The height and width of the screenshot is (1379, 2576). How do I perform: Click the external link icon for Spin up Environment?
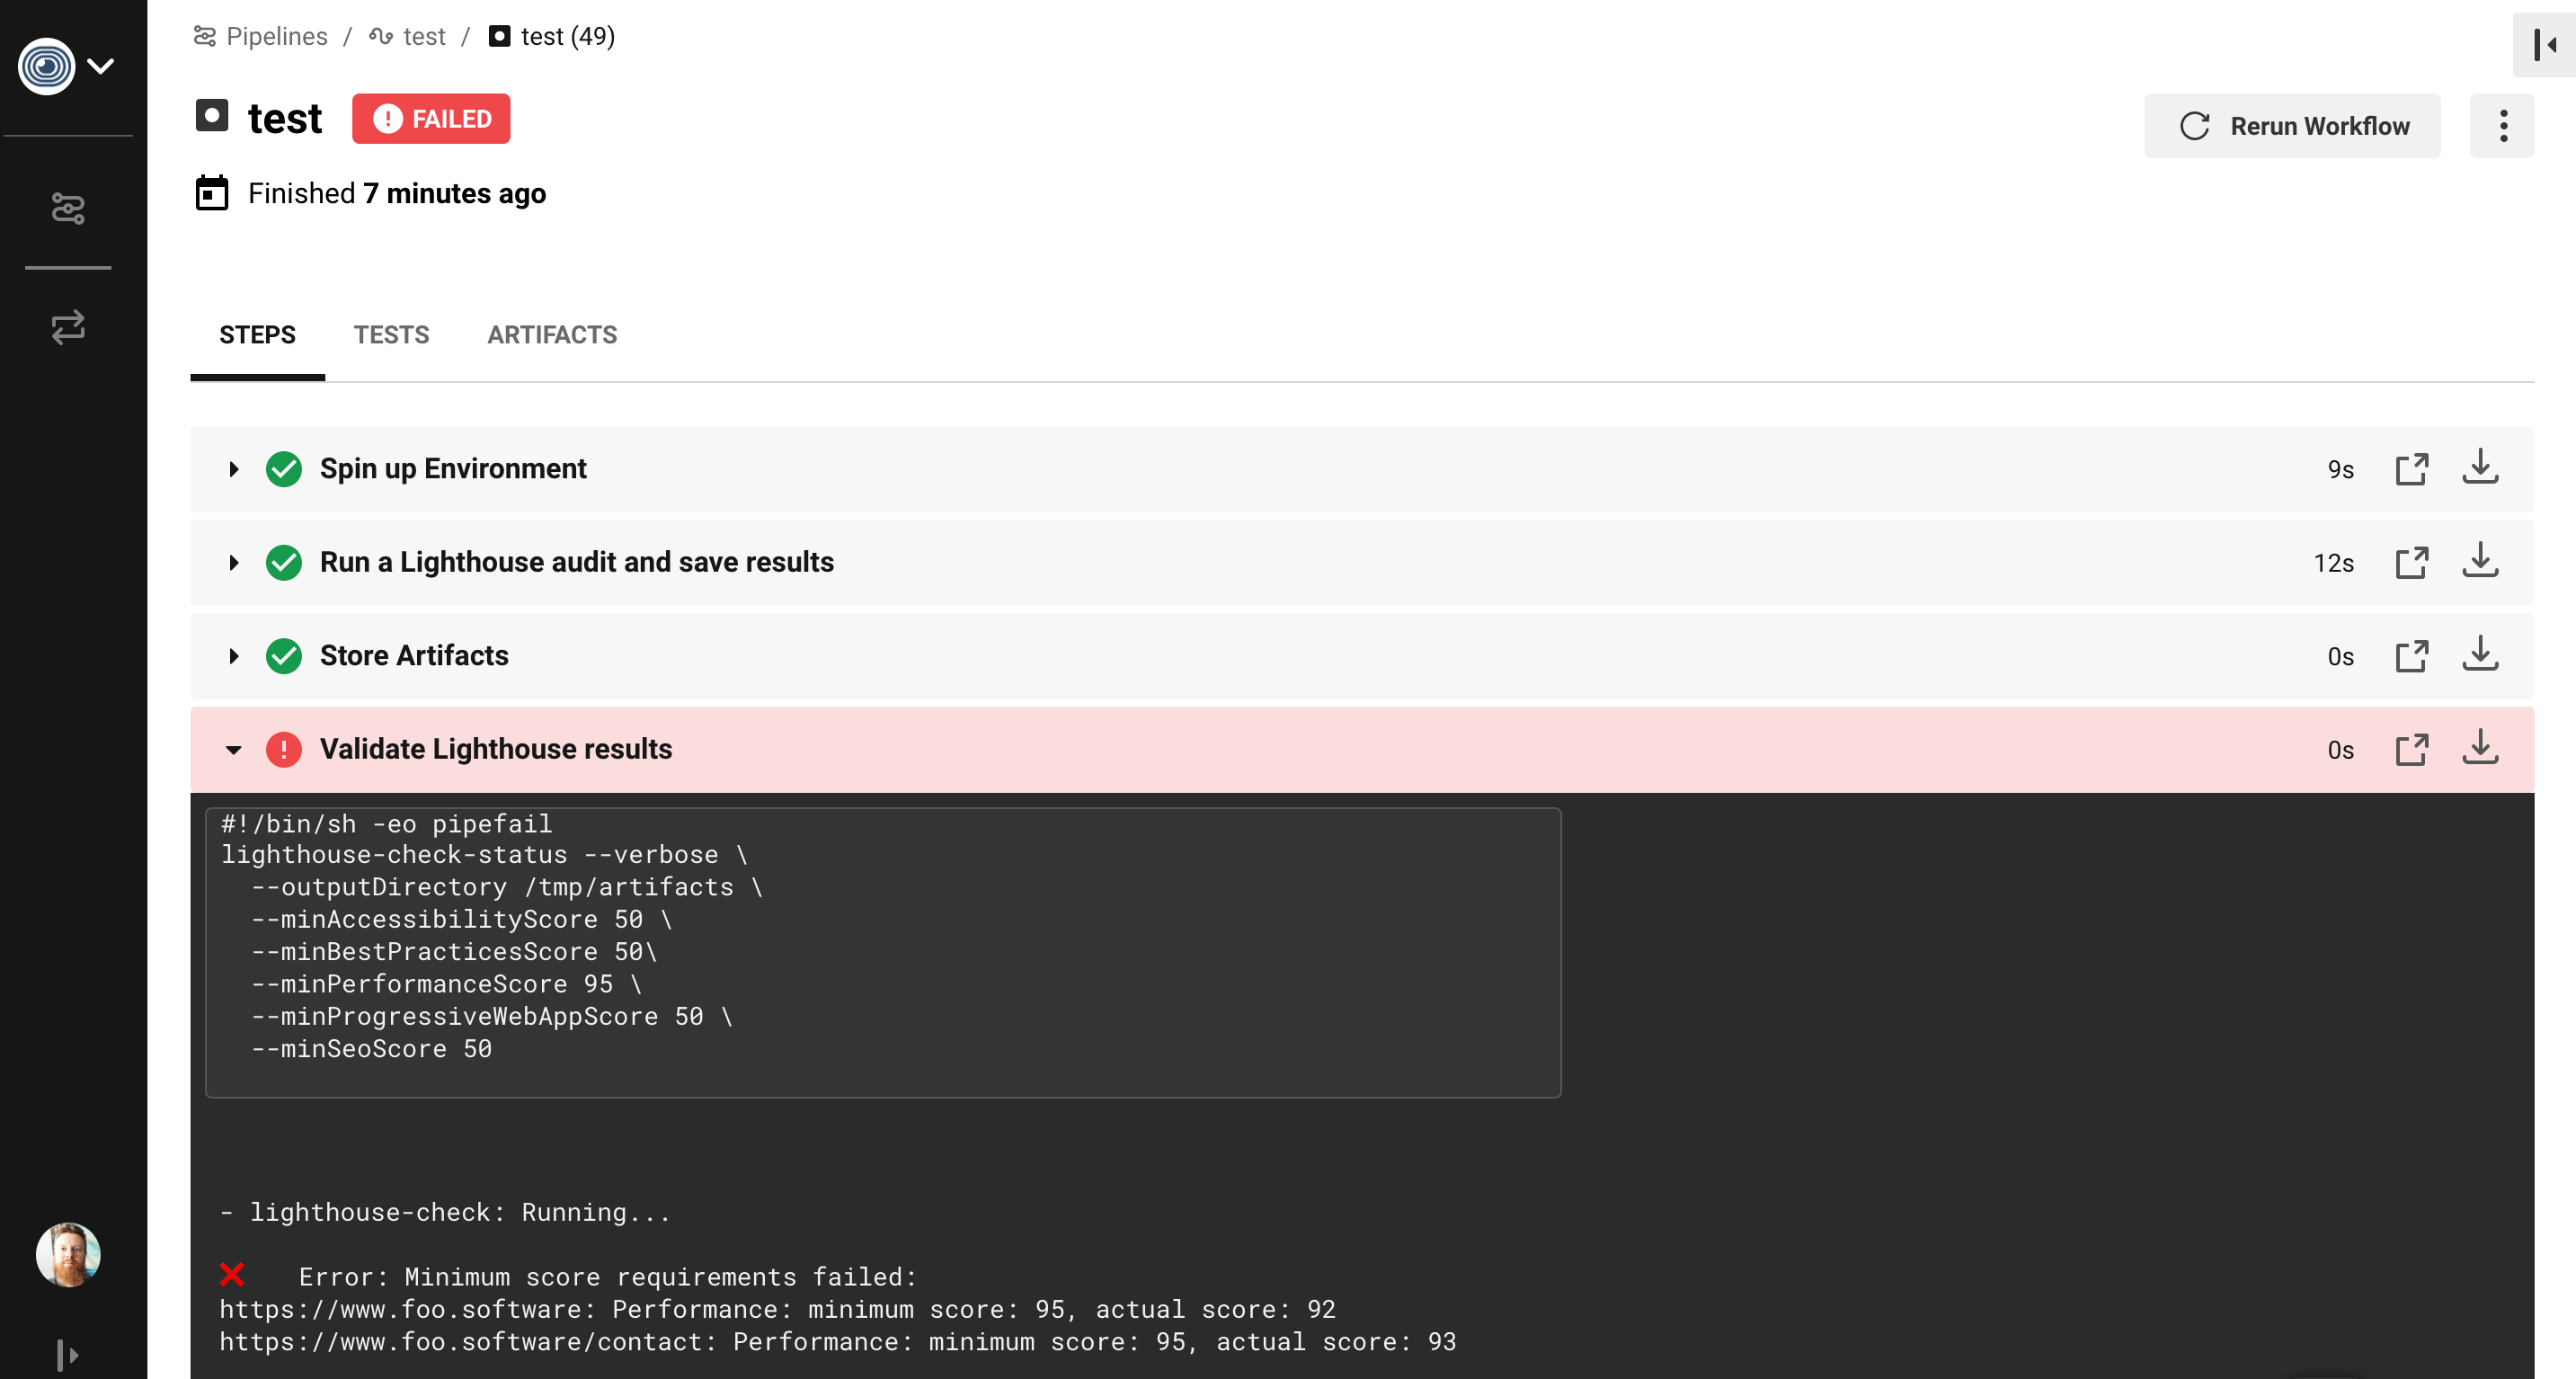coord(2412,467)
